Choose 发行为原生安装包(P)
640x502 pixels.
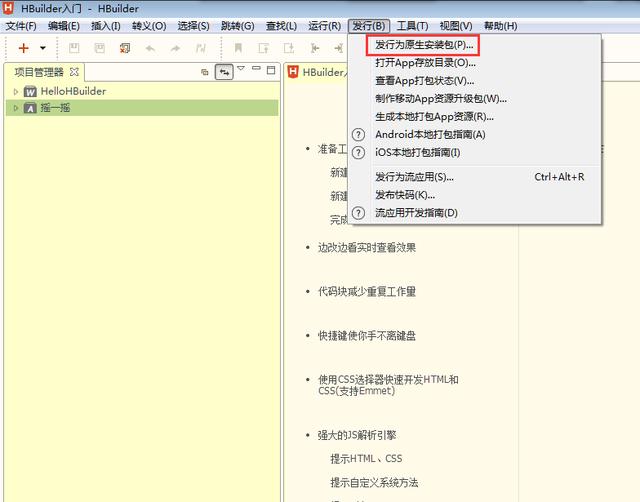(x=475, y=45)
